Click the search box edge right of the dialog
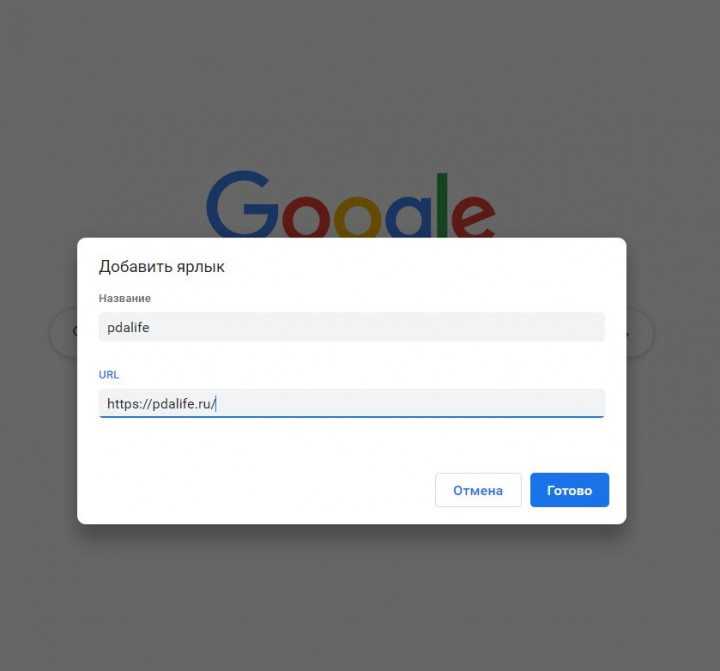 pos(640,333)
